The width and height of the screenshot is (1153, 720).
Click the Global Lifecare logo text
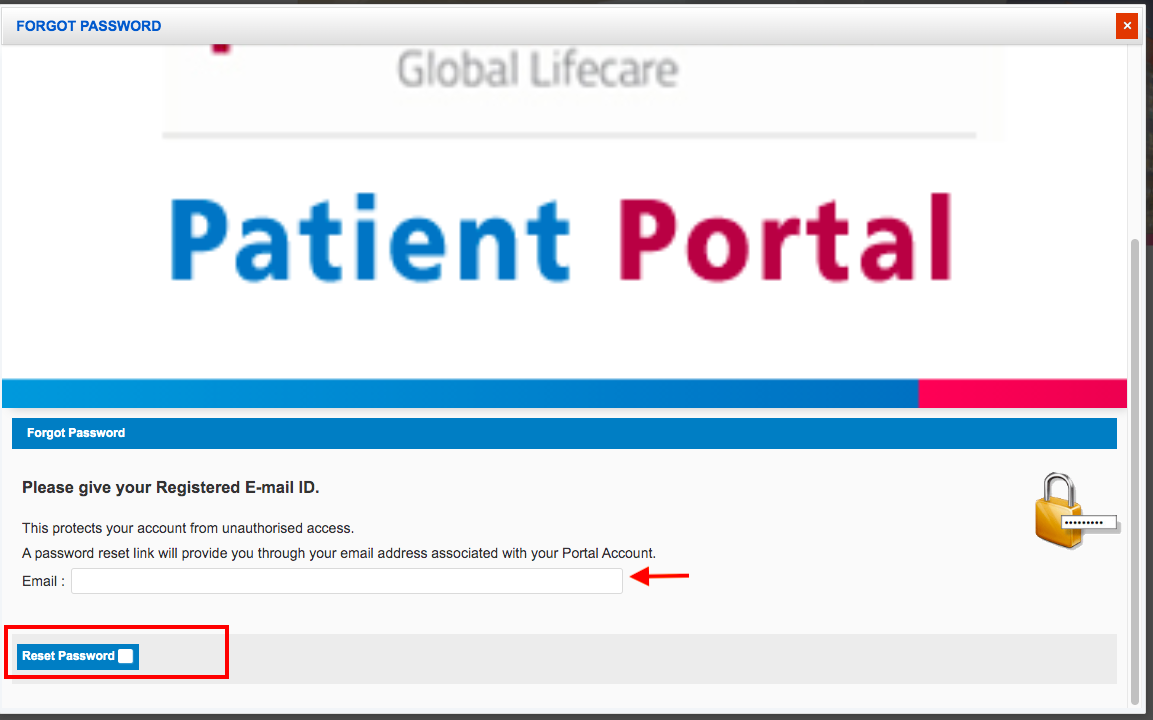[538, 71]
